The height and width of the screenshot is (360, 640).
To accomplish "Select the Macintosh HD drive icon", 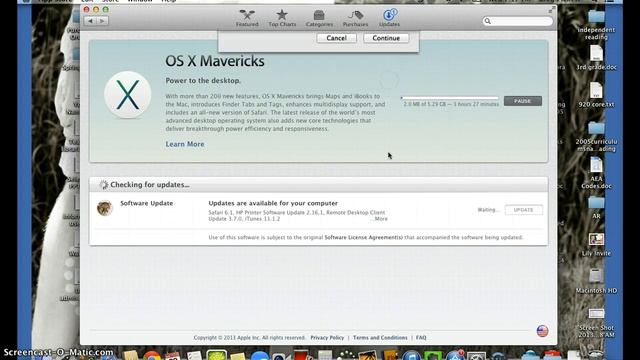I will pos(596,281).
